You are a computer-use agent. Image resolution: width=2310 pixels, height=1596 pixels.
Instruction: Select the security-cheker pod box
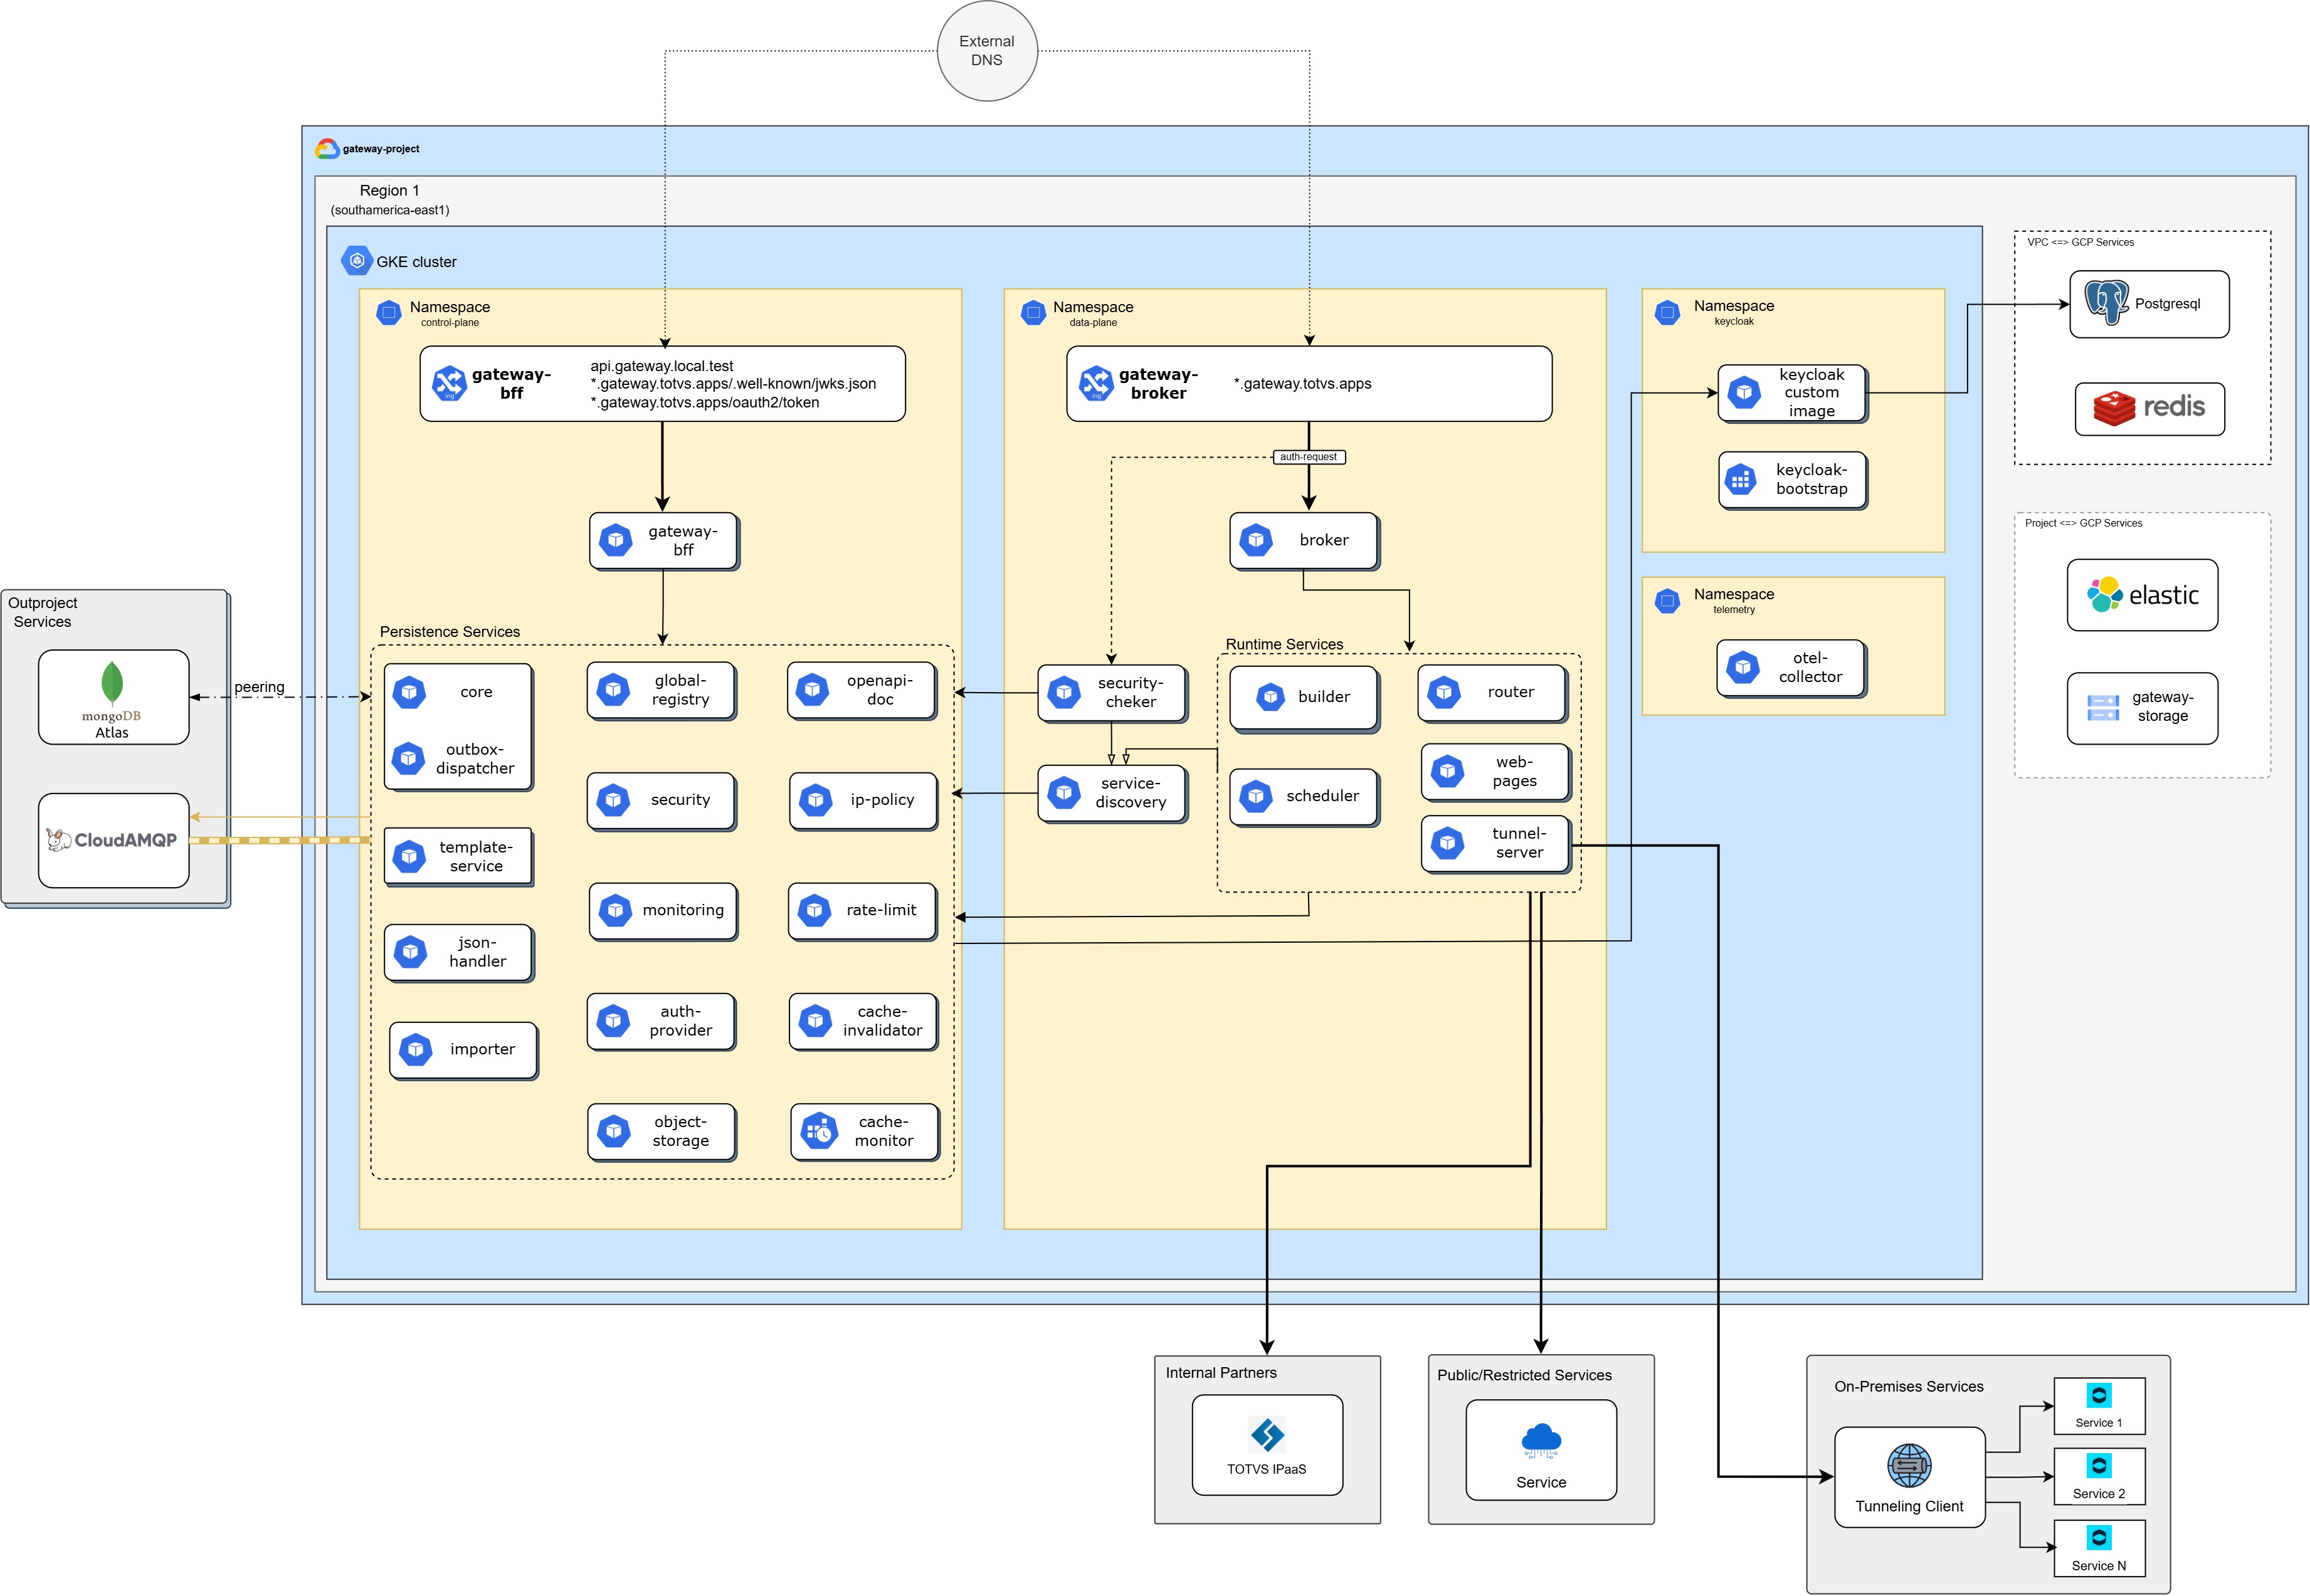(1112, 693)
